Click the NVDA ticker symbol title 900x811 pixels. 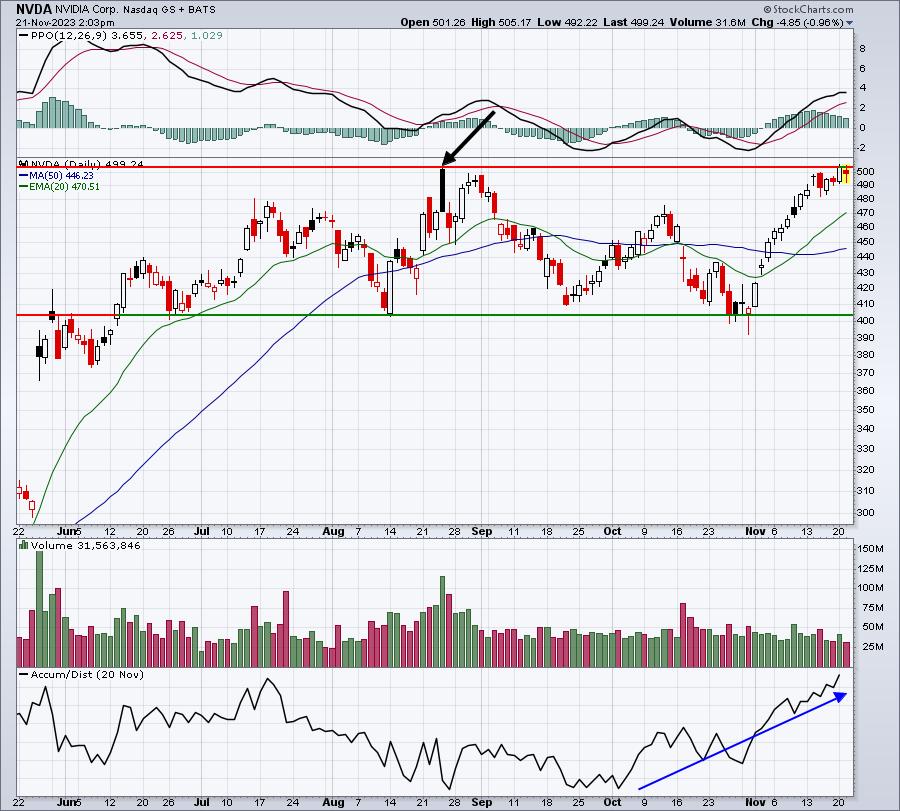[34, 9]
